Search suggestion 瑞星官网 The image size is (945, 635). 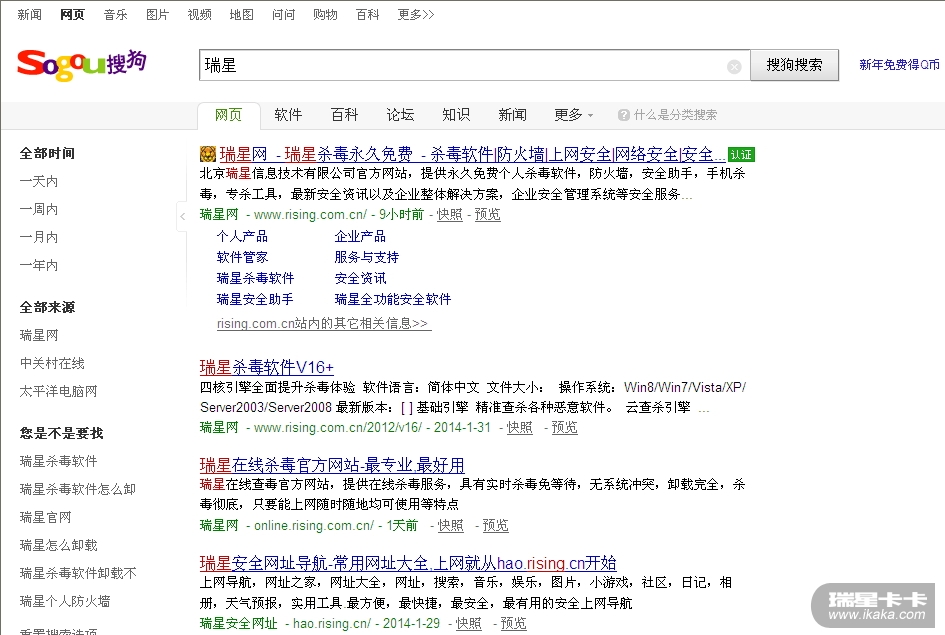[45, 518]
